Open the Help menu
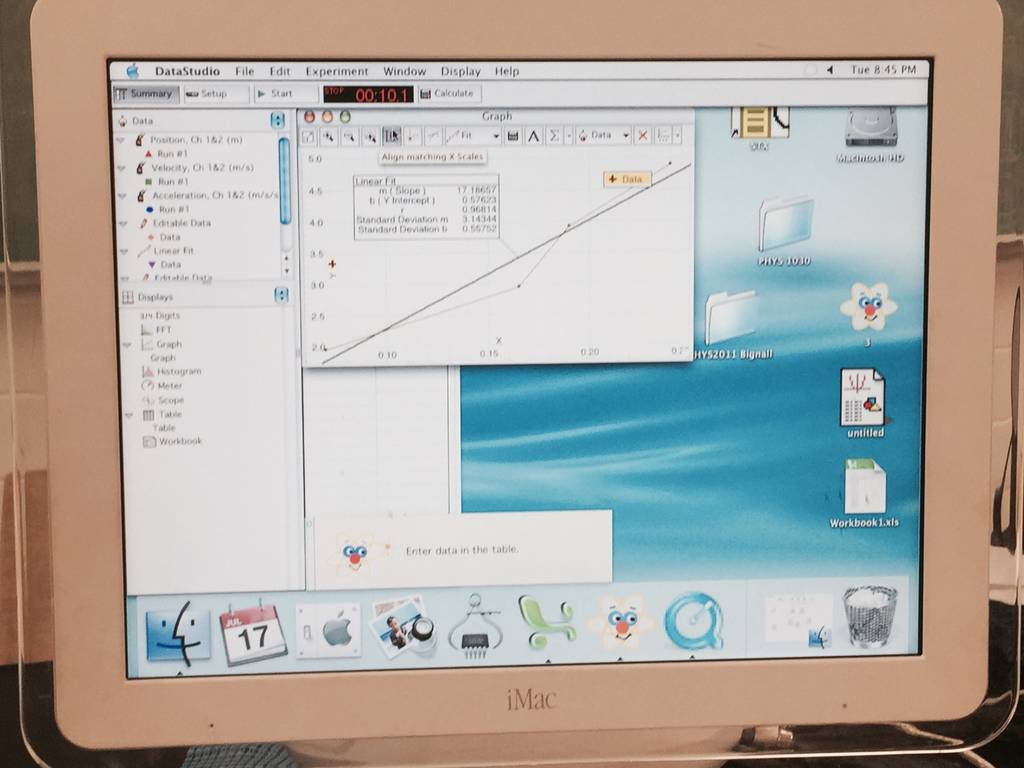 coord(506,71)
